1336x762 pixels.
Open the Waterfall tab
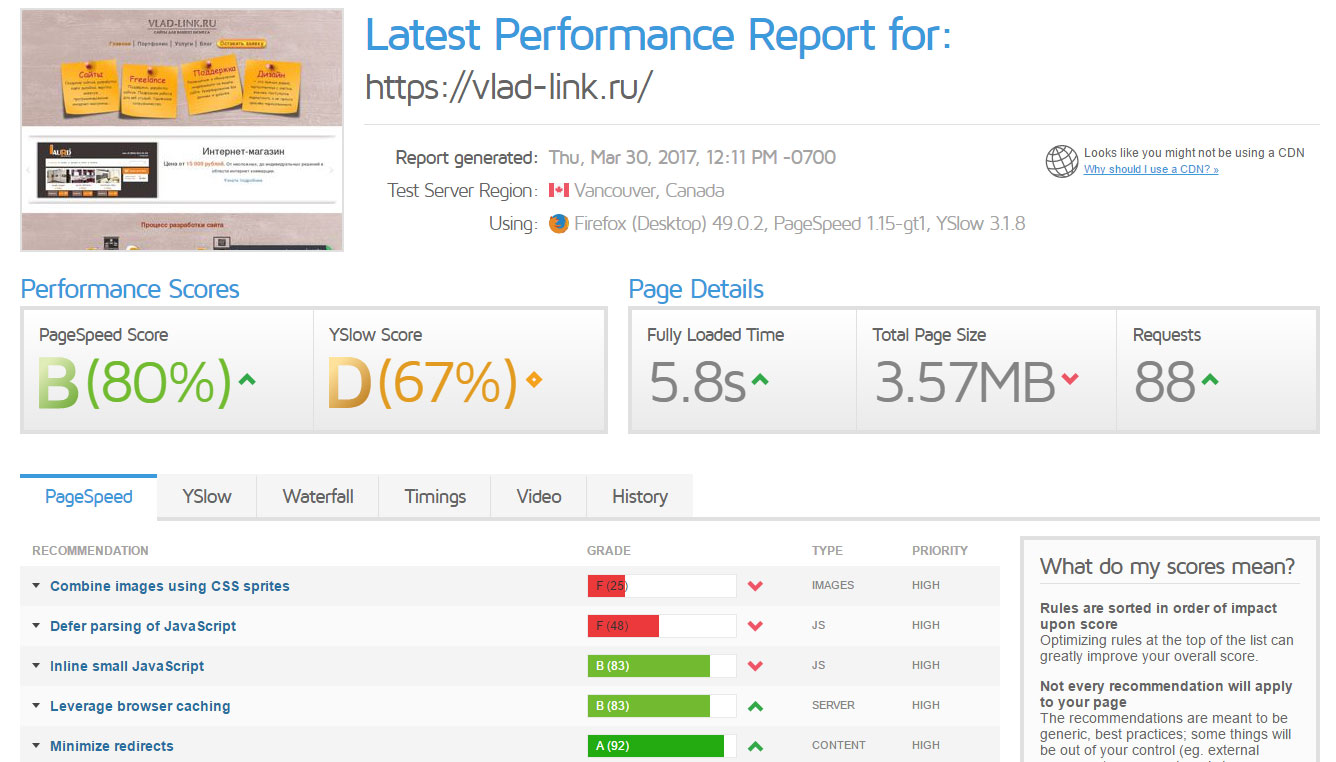click(318, 497)
